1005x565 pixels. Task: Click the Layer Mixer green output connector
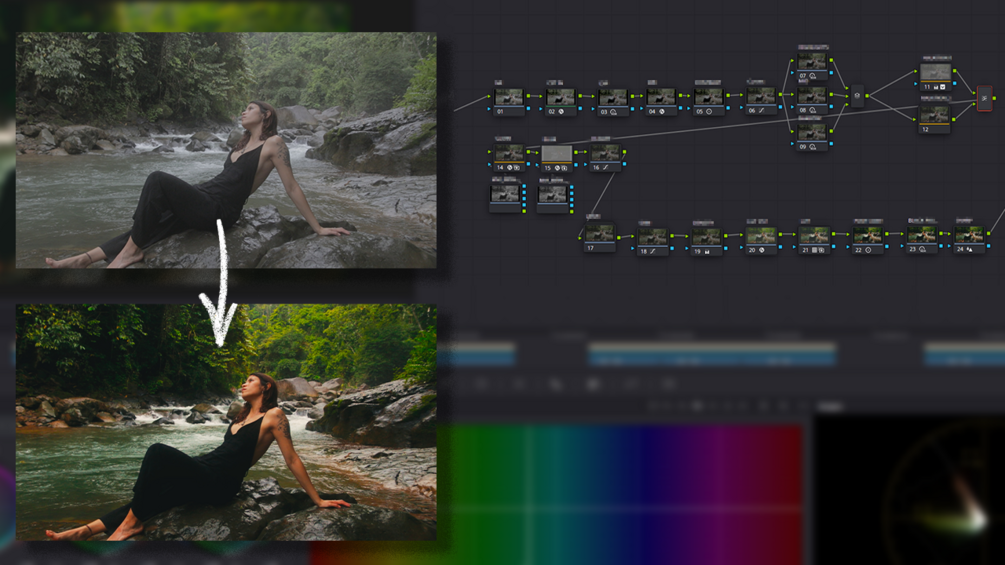pyautogui.click(x=867, y=96)
